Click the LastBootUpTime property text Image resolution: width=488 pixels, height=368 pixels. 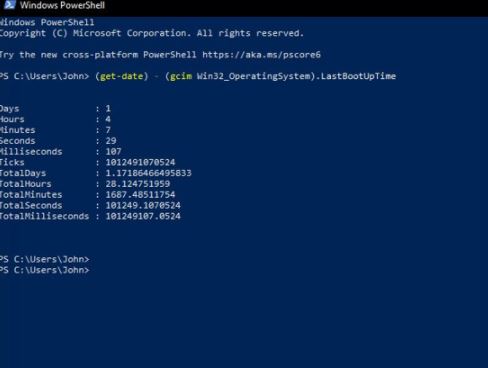click(358, 76)
